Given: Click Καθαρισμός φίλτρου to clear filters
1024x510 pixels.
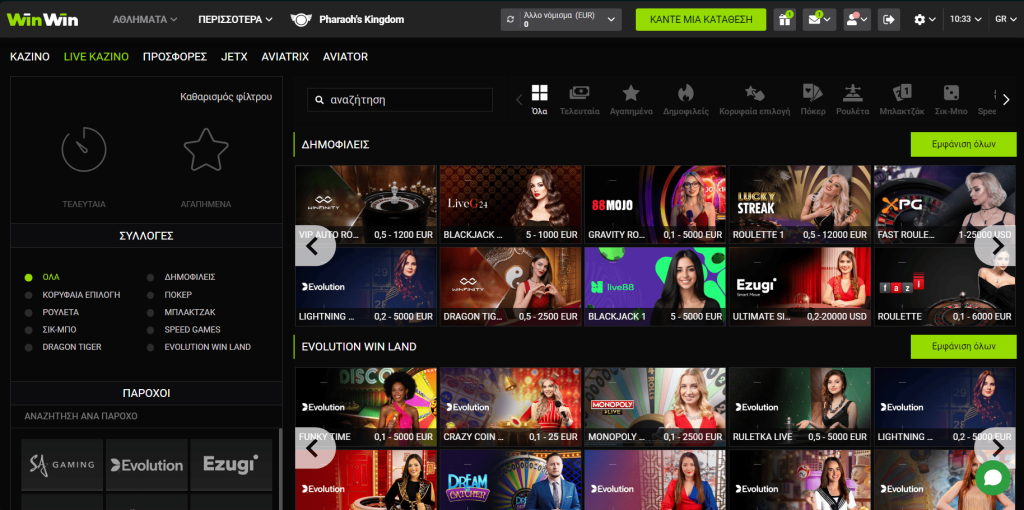Looking at the screenshot, I should pos(226,97).
